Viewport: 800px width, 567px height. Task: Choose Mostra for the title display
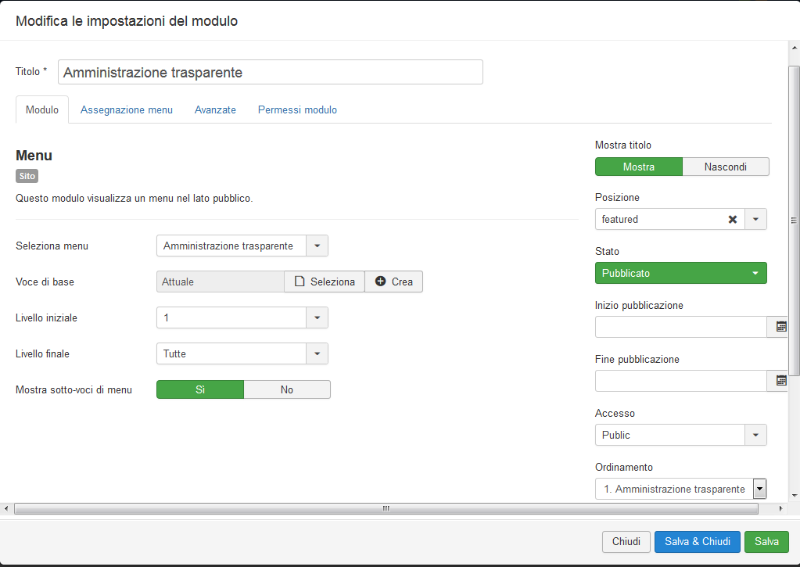639,167
